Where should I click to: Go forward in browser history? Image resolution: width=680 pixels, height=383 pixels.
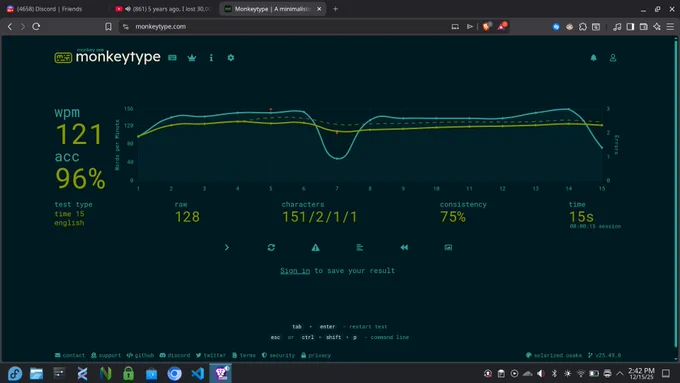(23, 26)
